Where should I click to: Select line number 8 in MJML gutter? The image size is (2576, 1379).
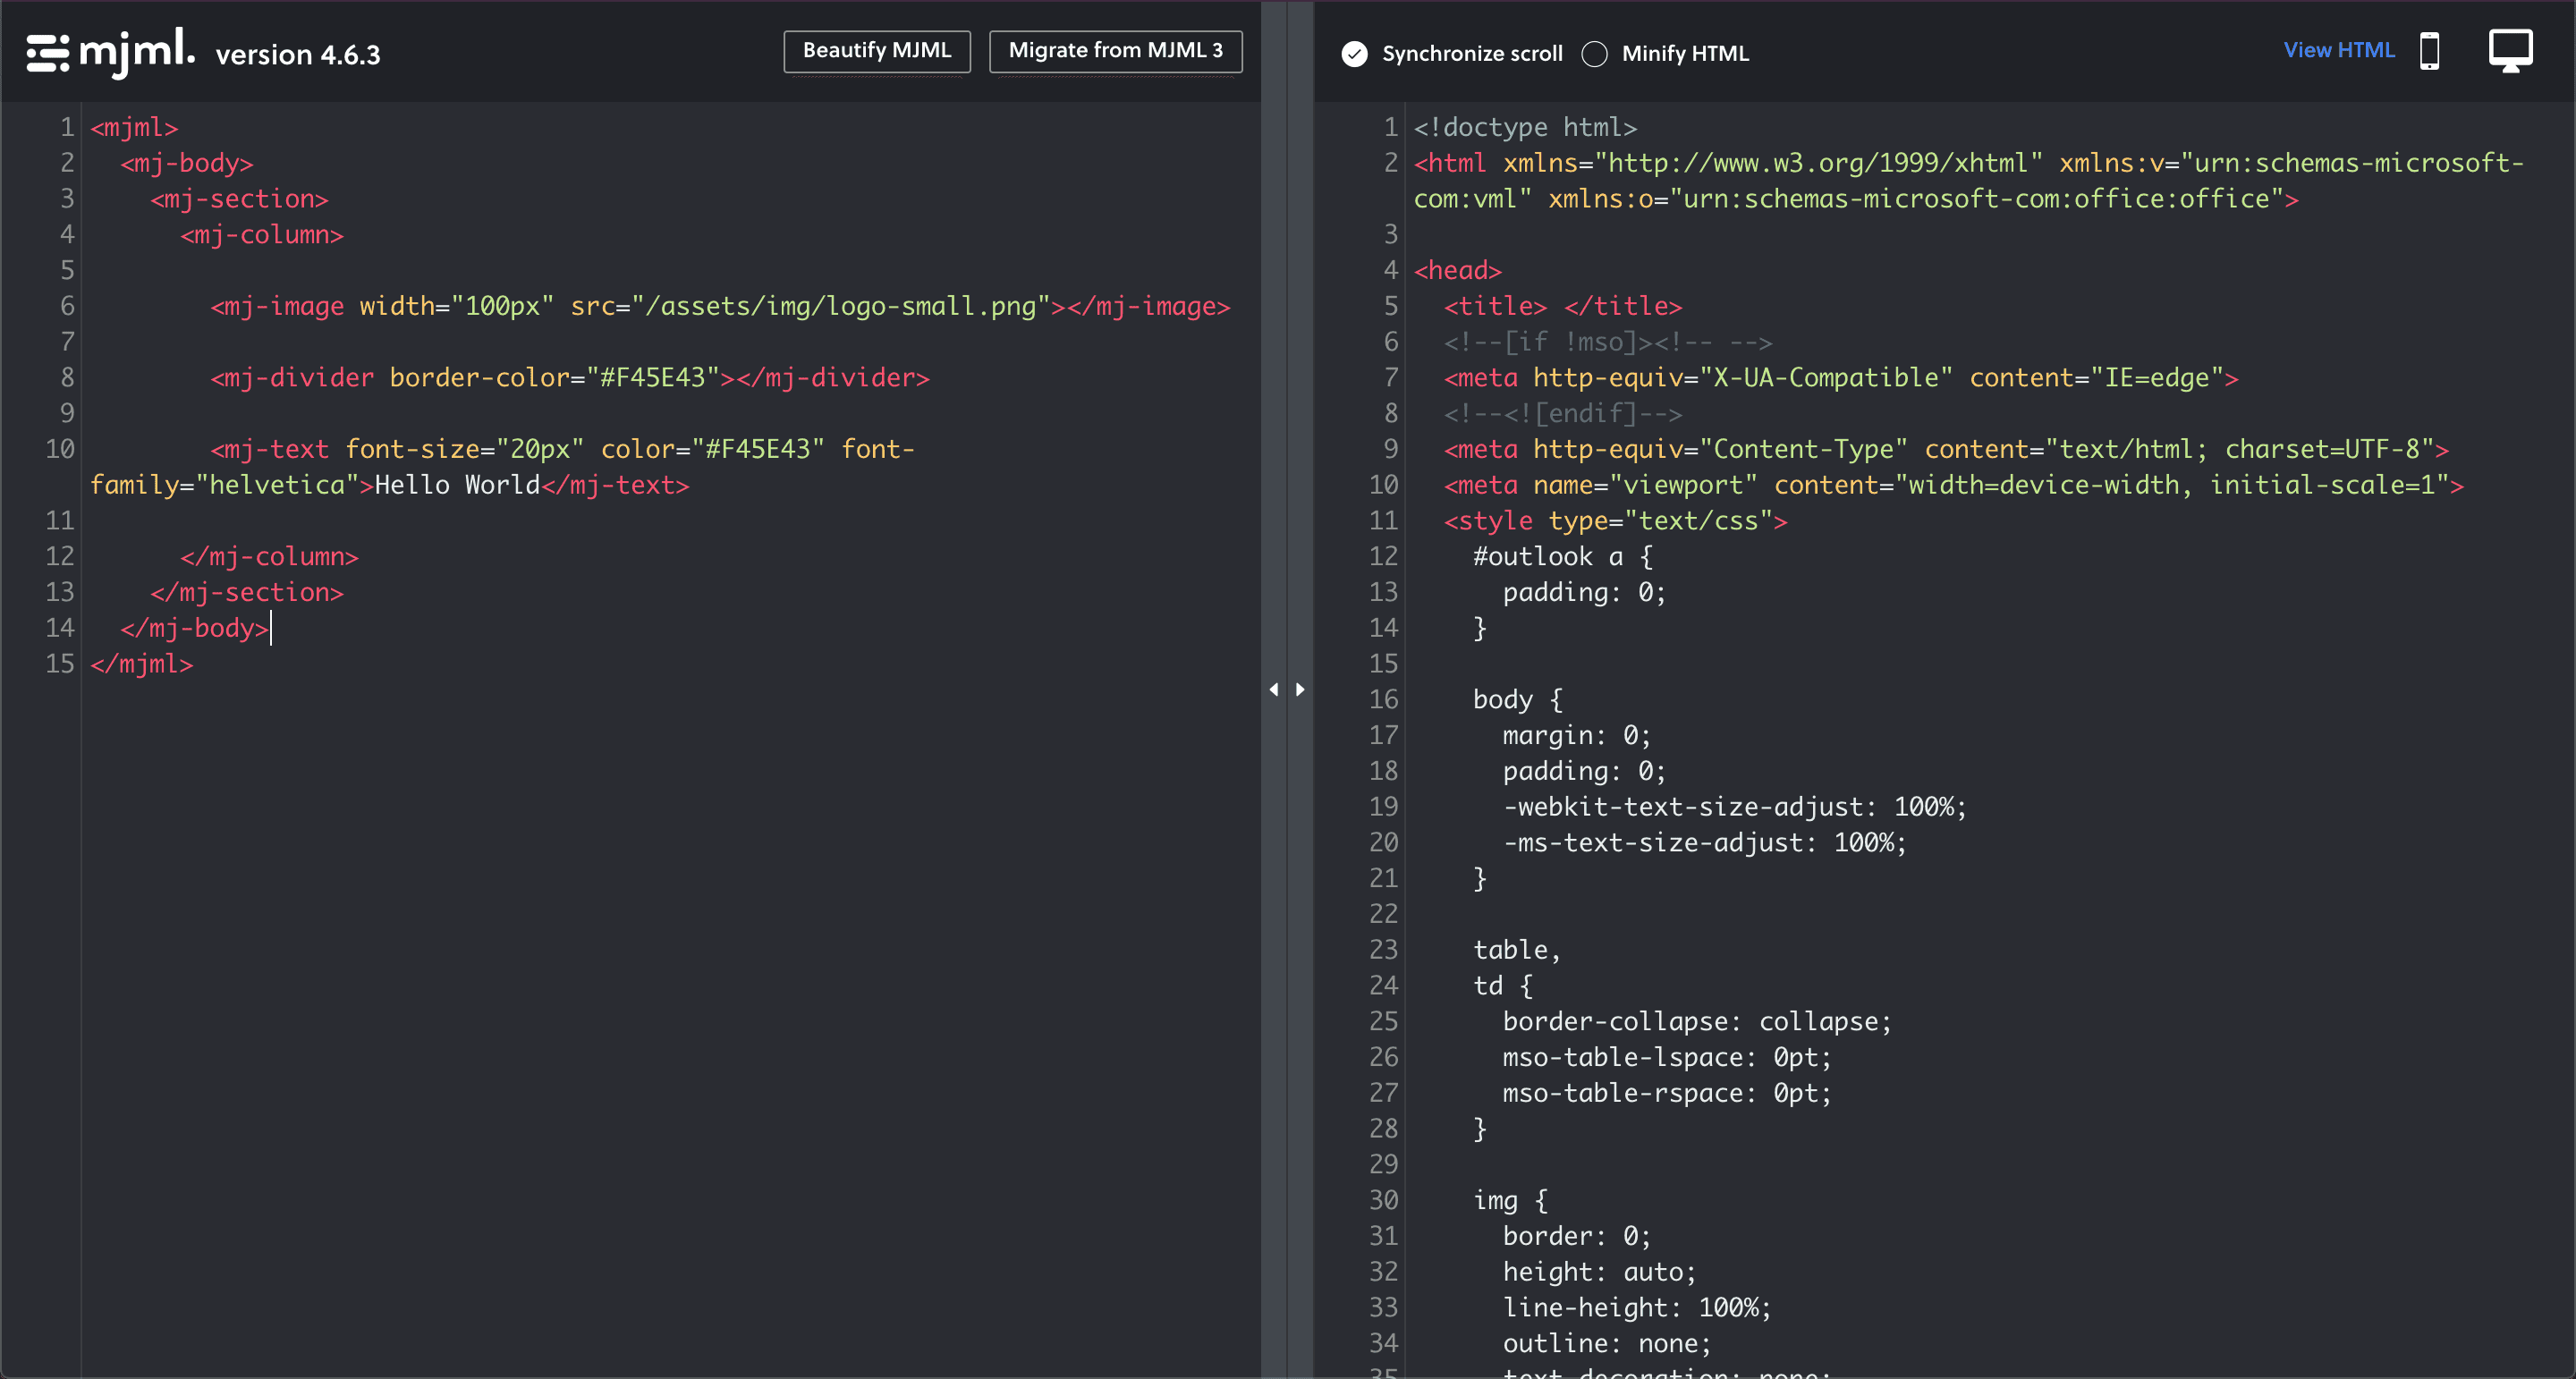(67, 378)
